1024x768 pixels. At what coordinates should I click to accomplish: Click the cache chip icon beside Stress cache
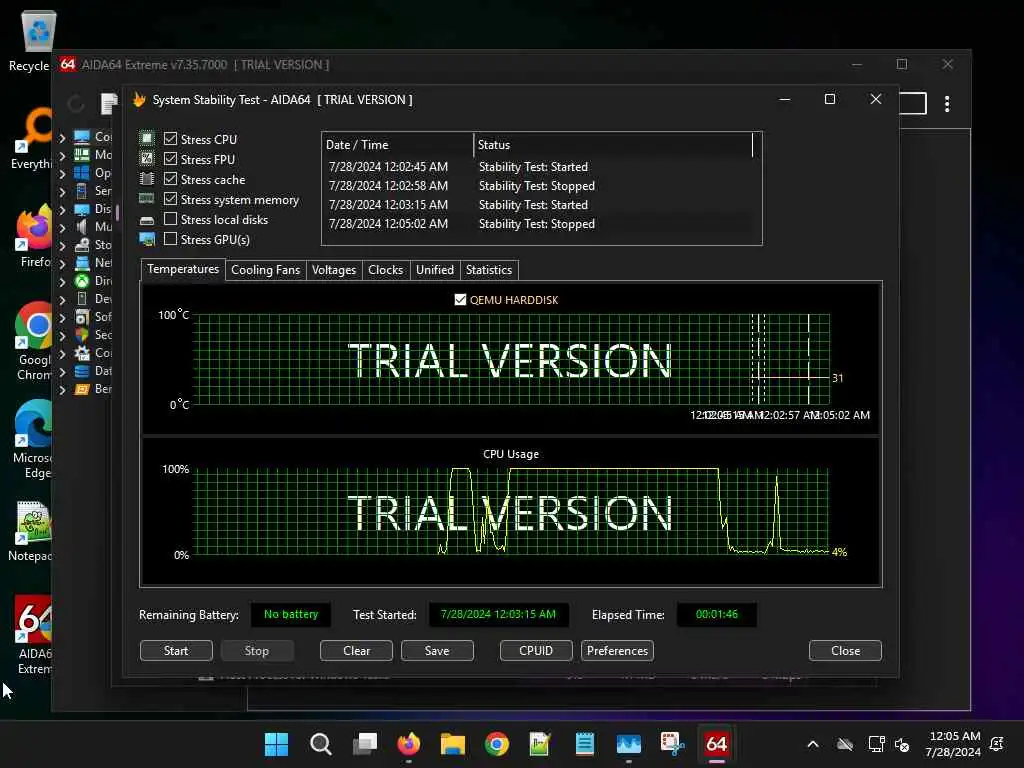(147, 179)
